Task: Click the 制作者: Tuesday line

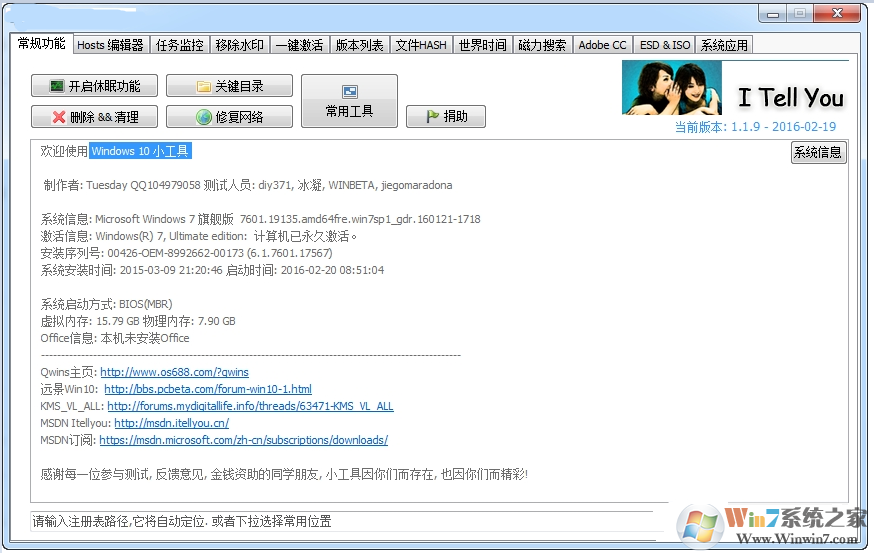Action: coord(247,185)
